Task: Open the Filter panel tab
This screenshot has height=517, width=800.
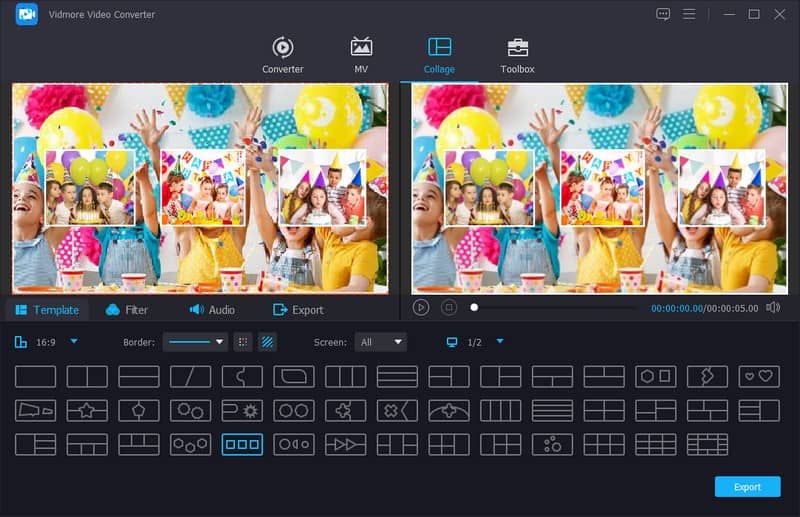Action: [127, 310]
